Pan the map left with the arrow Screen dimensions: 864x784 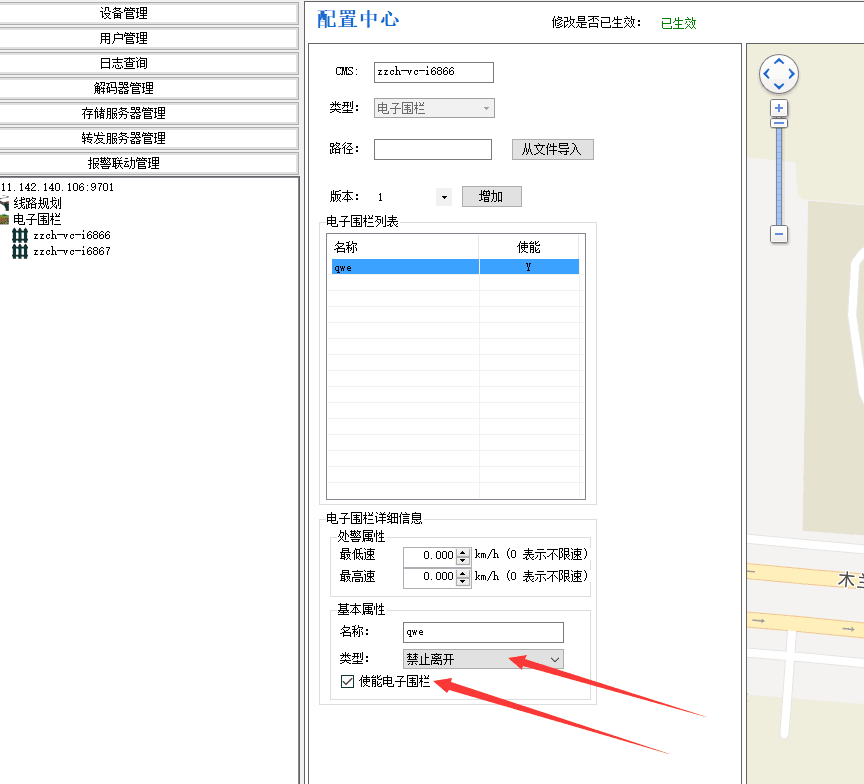click(767, 75)
